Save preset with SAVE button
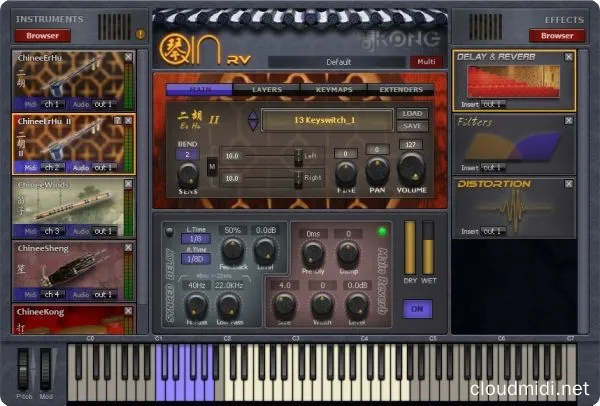This screenshot has width=600, height=406. pos(412,126)
